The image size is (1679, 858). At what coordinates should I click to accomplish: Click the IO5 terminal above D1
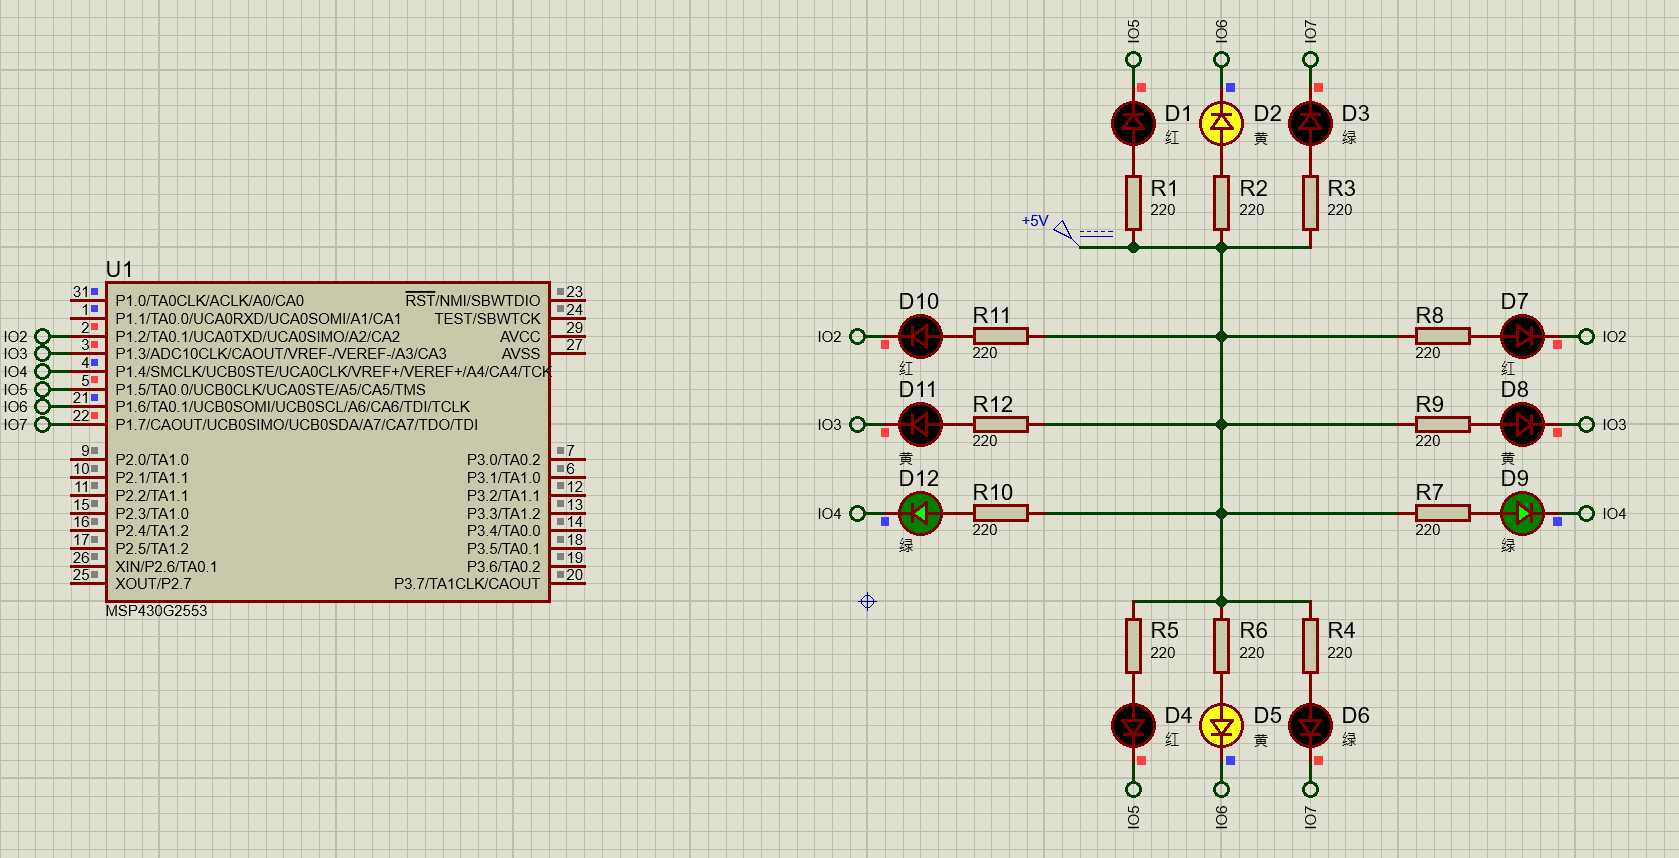(x=1133, y=59)
